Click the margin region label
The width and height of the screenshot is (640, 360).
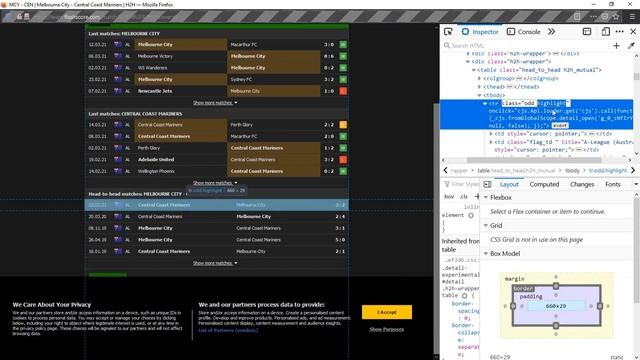pyautogui.click(x=515, y=279)
